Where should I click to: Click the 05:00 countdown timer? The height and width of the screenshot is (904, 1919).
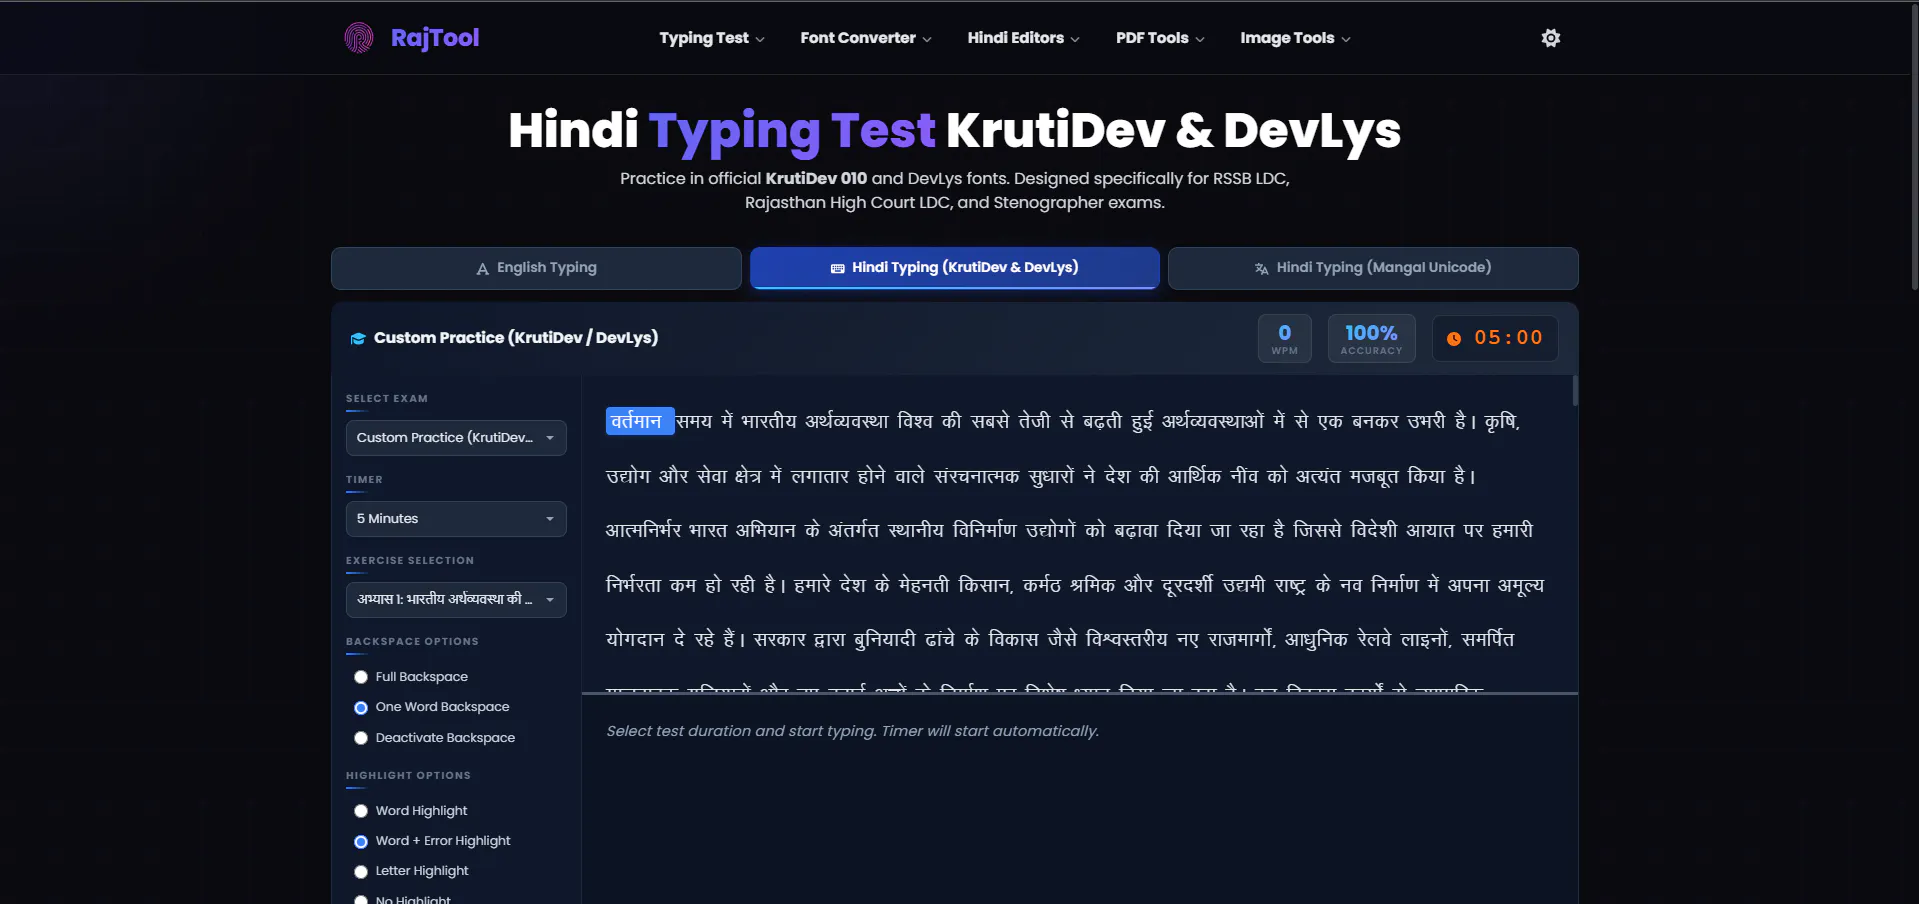tap(1495, 339)
